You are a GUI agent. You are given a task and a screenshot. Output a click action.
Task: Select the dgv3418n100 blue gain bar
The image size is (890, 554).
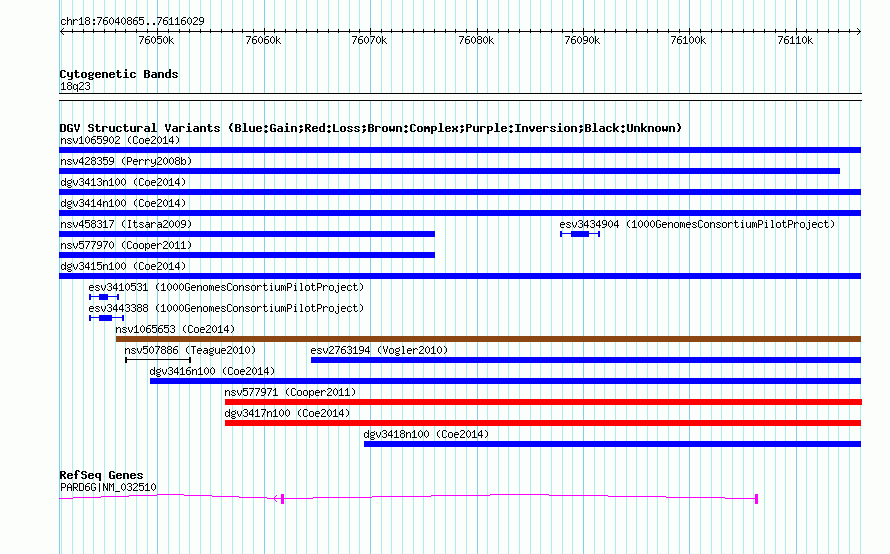(612, 444)
